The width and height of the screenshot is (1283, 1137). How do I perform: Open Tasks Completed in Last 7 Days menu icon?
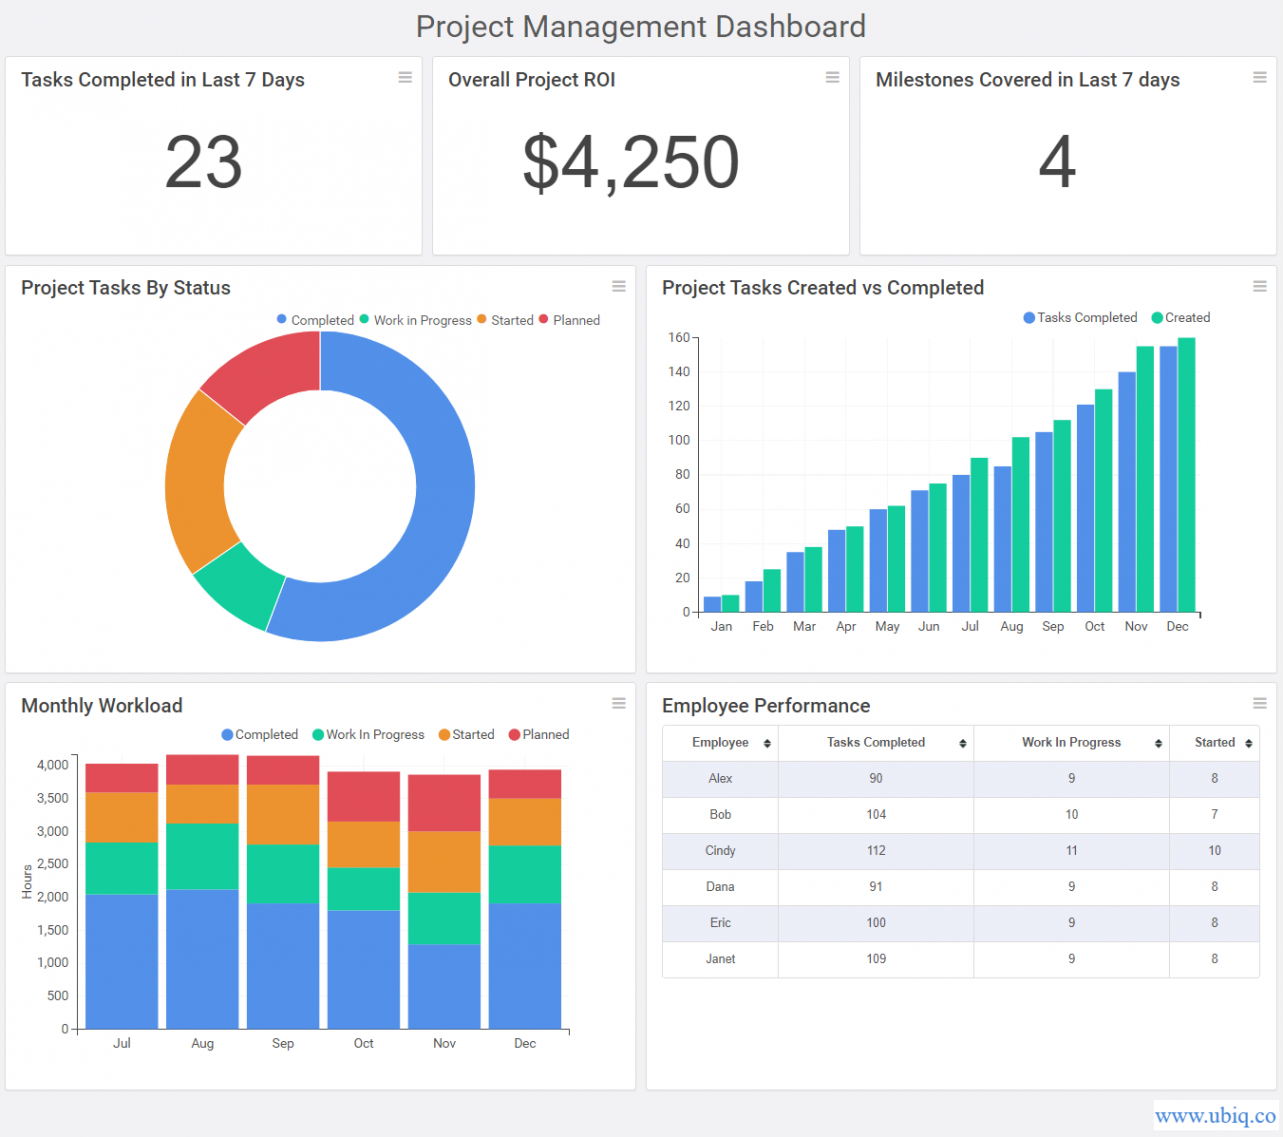[405, 78]
